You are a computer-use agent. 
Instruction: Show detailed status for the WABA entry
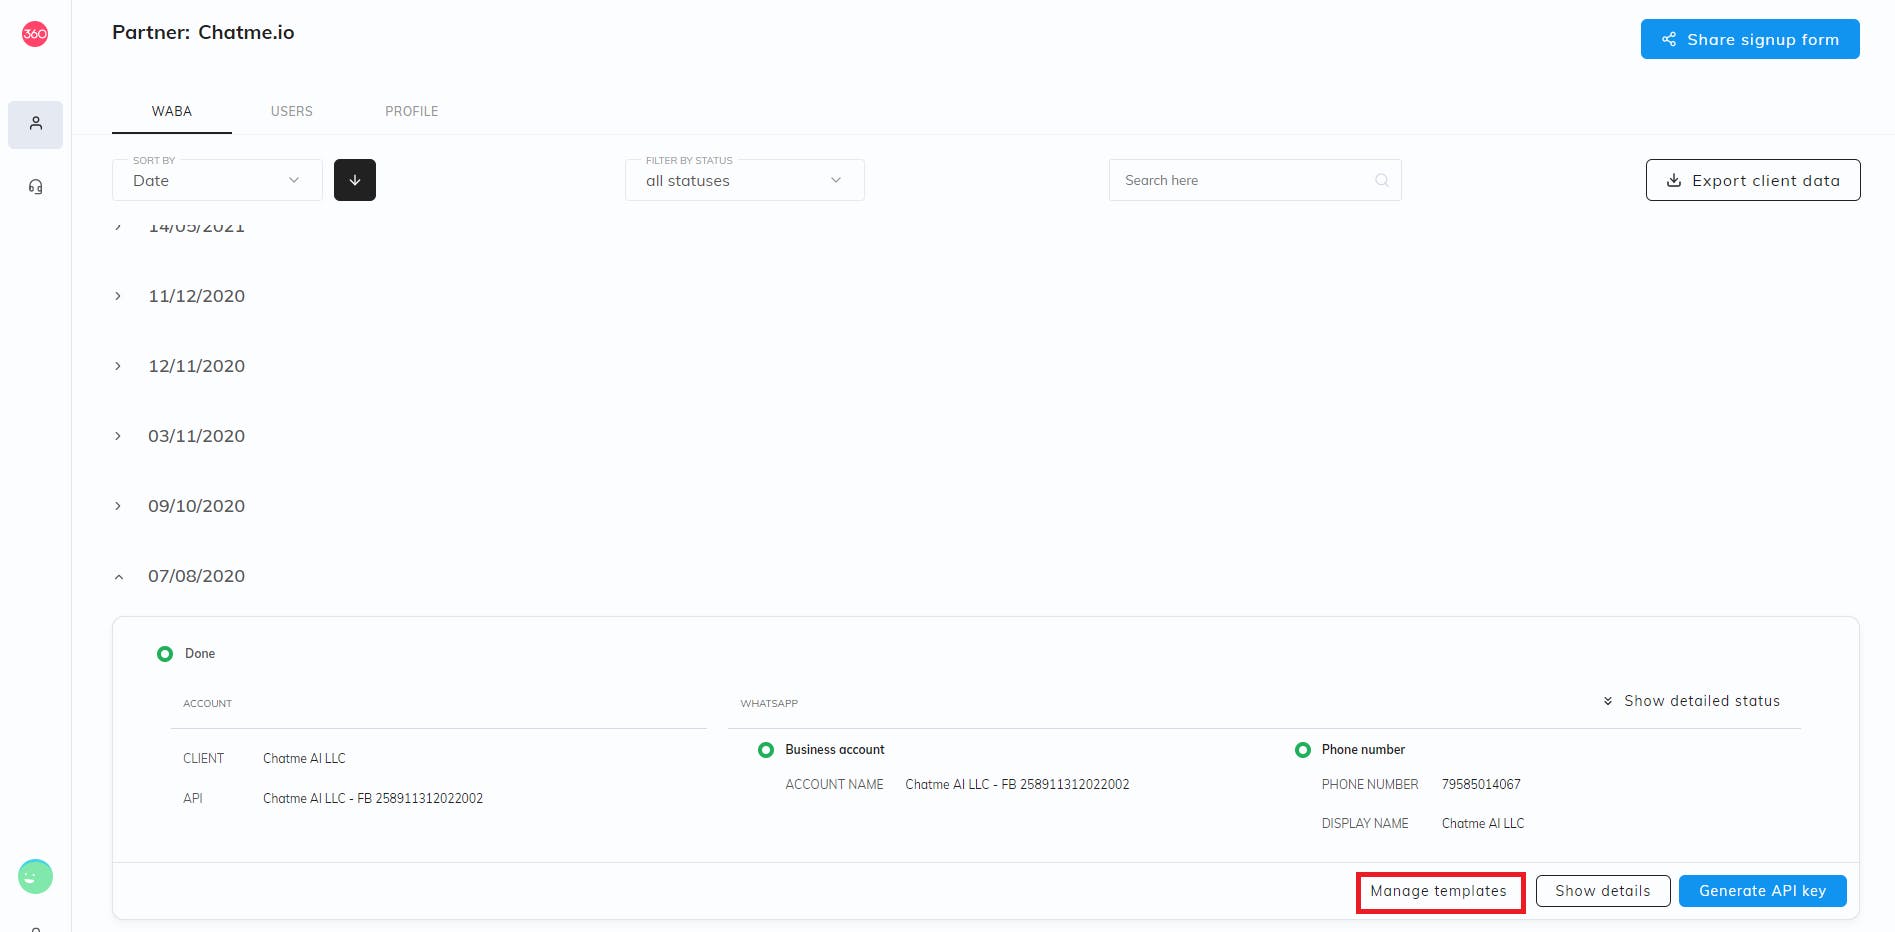1691,701
